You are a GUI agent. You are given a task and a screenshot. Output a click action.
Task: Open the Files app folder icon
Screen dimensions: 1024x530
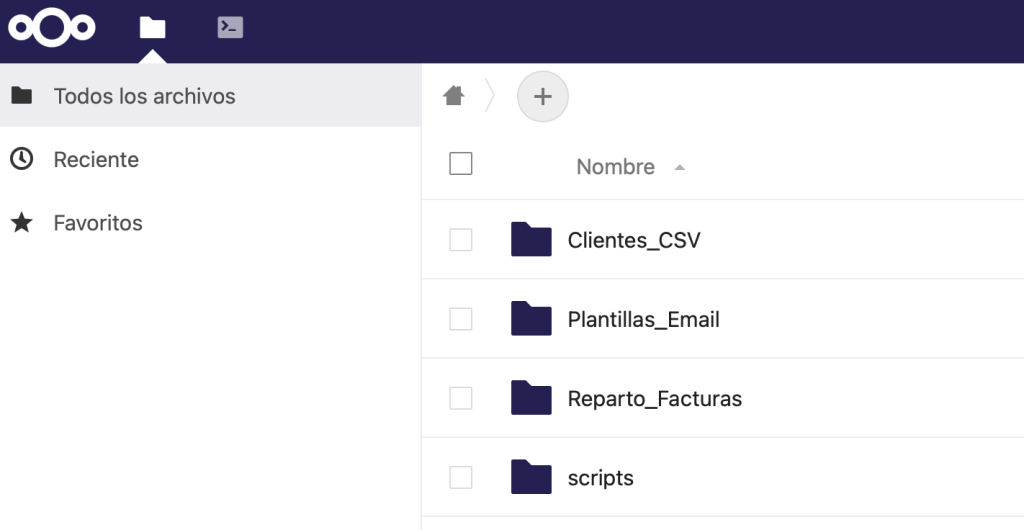click(152, 27)
